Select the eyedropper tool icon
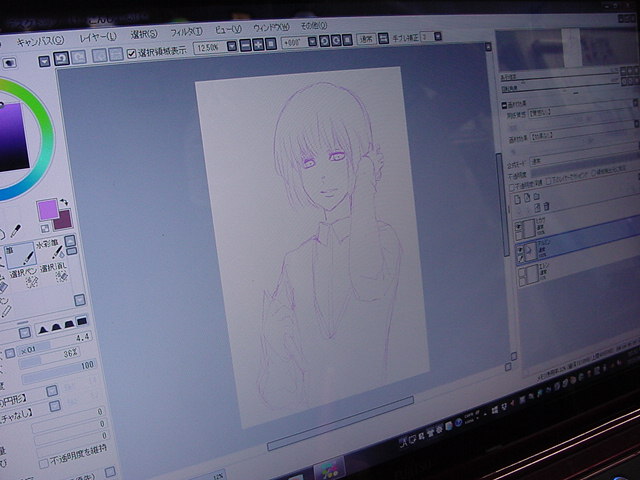640x480 pixels. pos(16,231)
